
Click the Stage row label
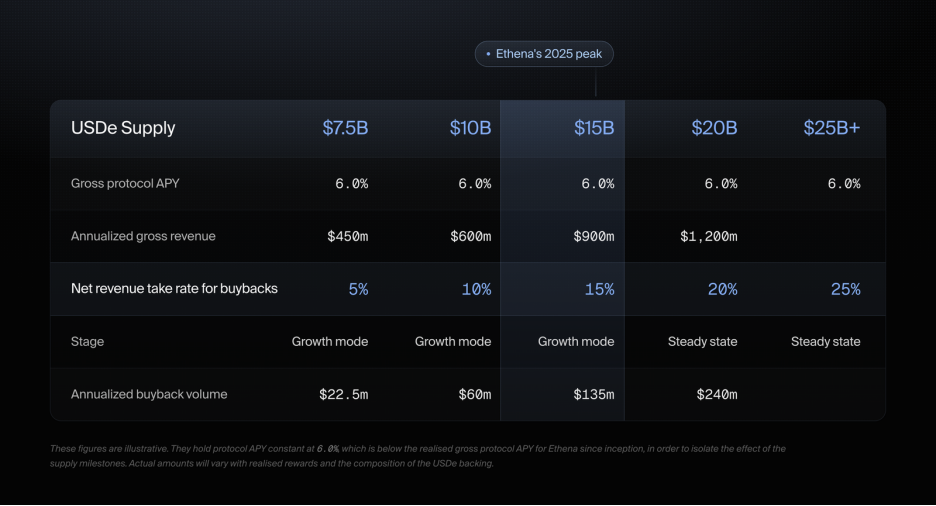click(x=87, y=341)
